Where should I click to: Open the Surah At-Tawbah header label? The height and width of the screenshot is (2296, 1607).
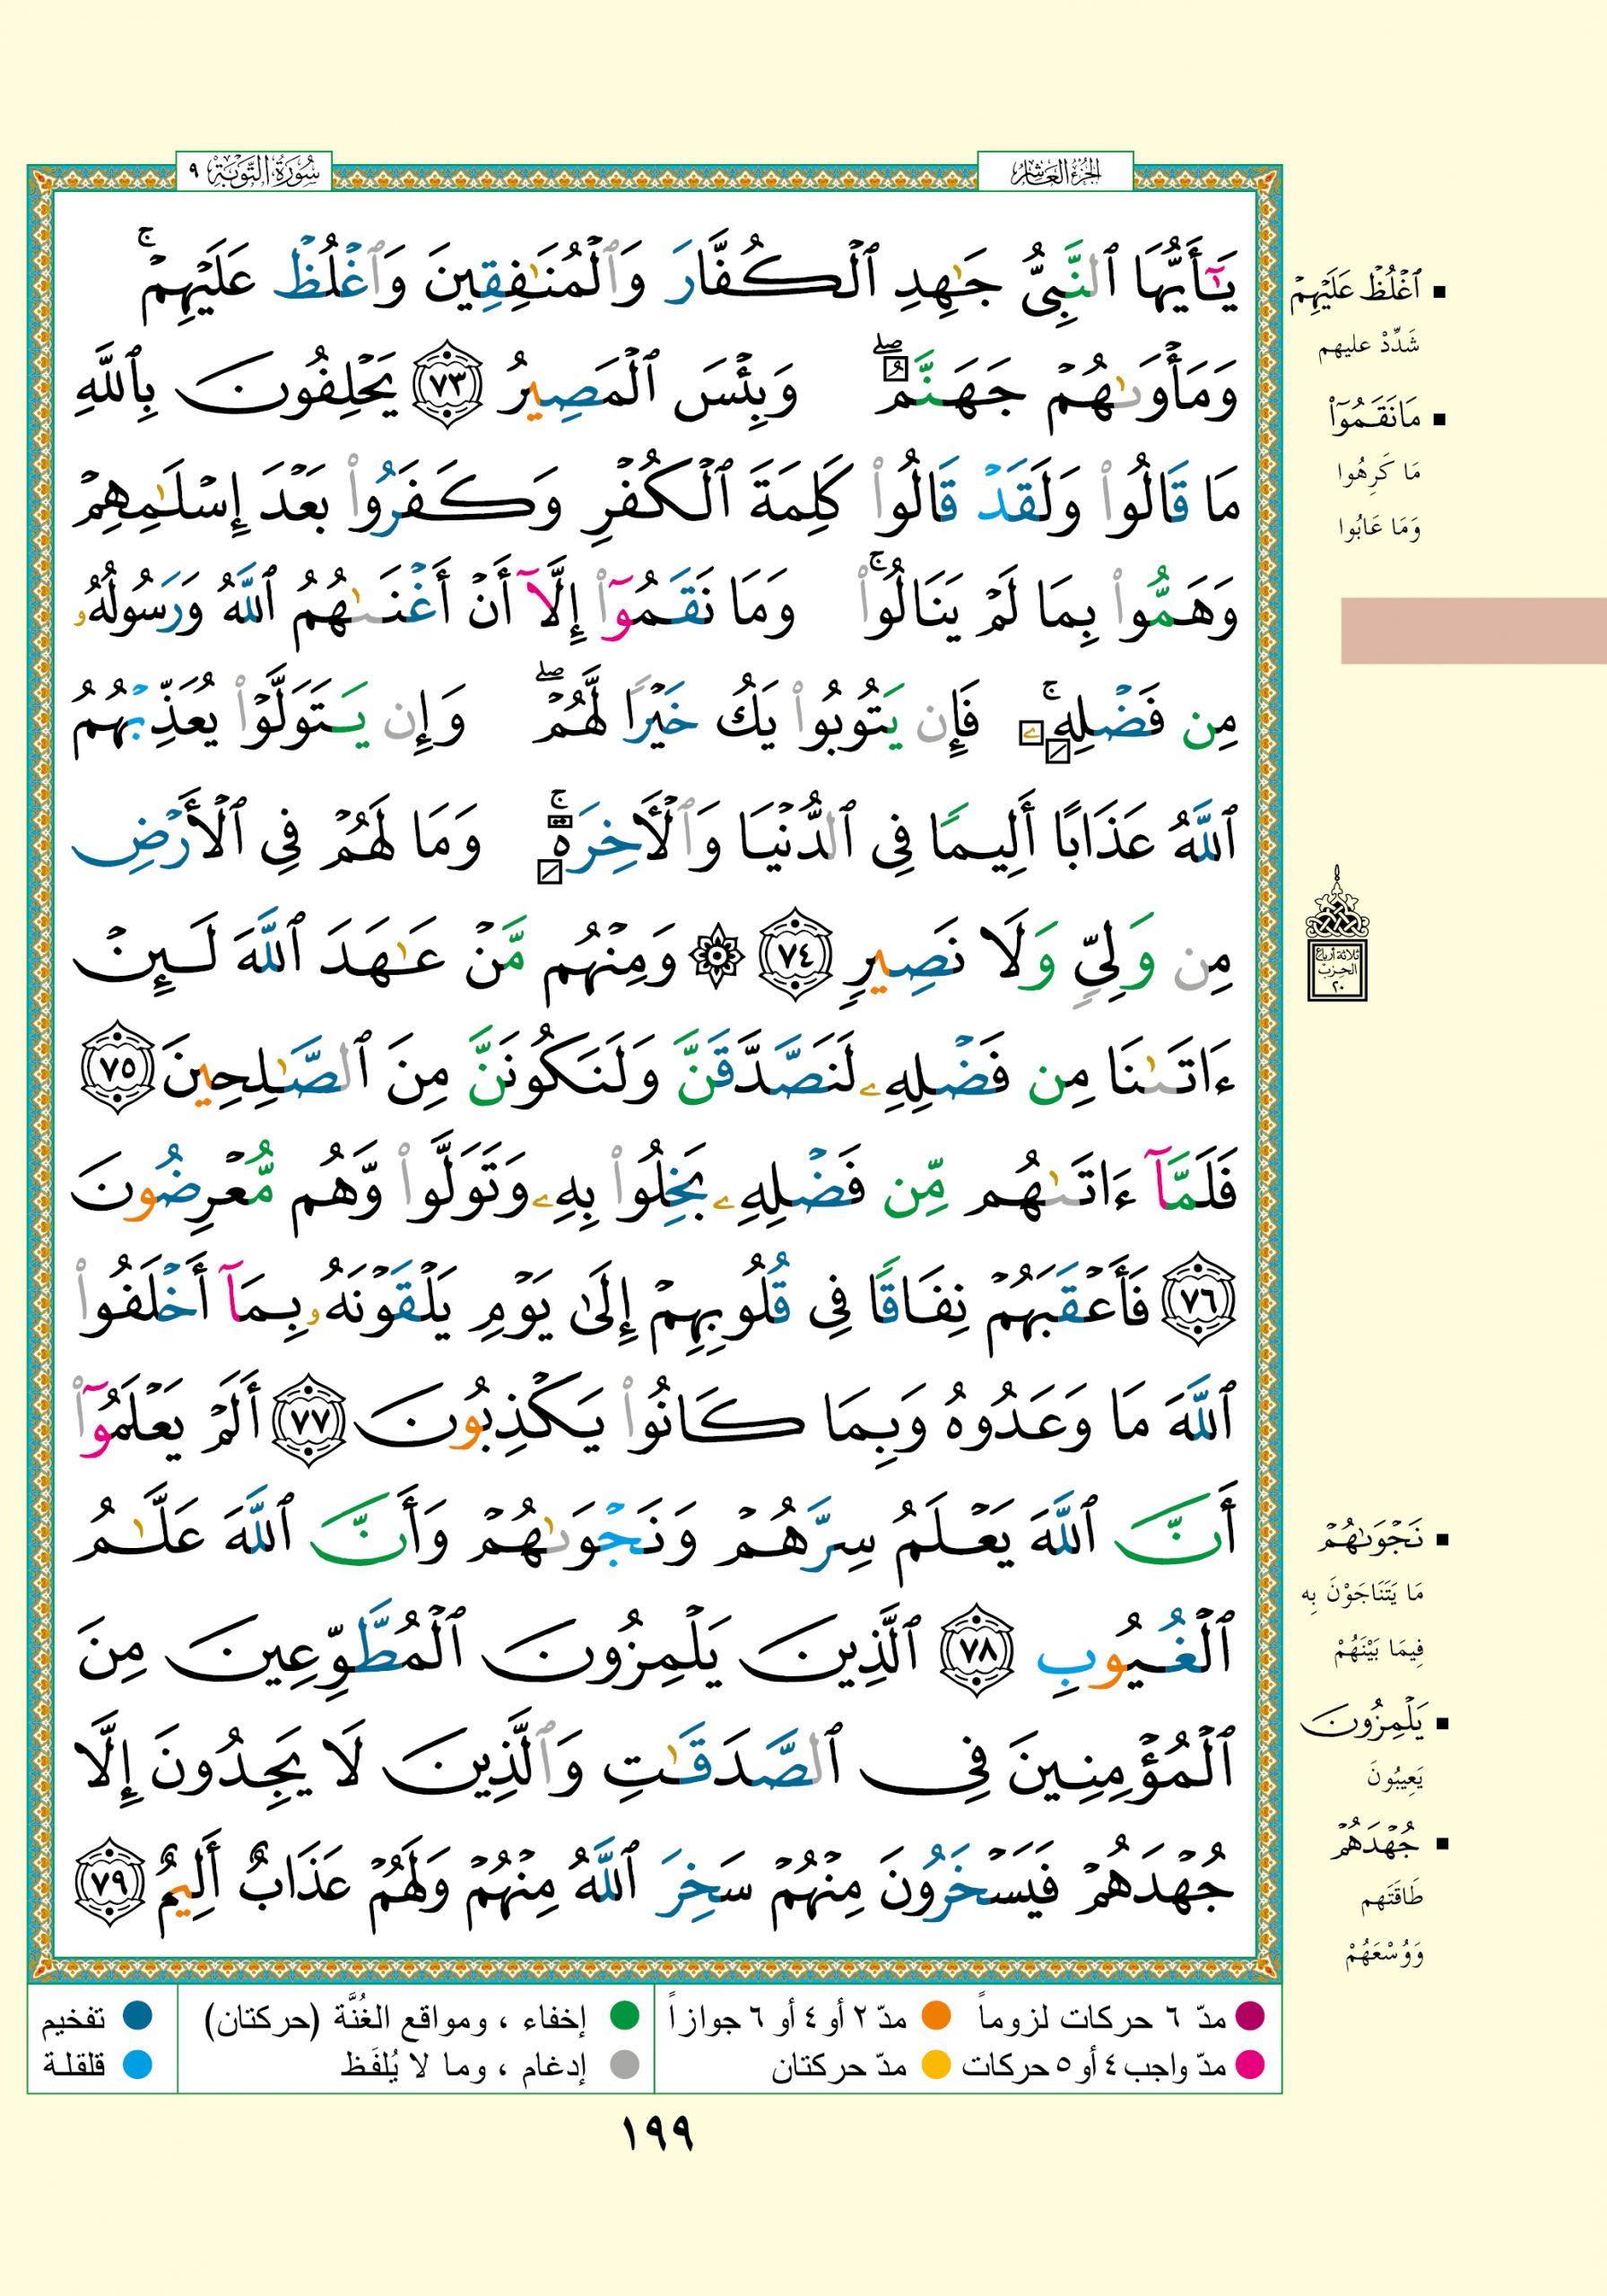click(x=254, y=173)
